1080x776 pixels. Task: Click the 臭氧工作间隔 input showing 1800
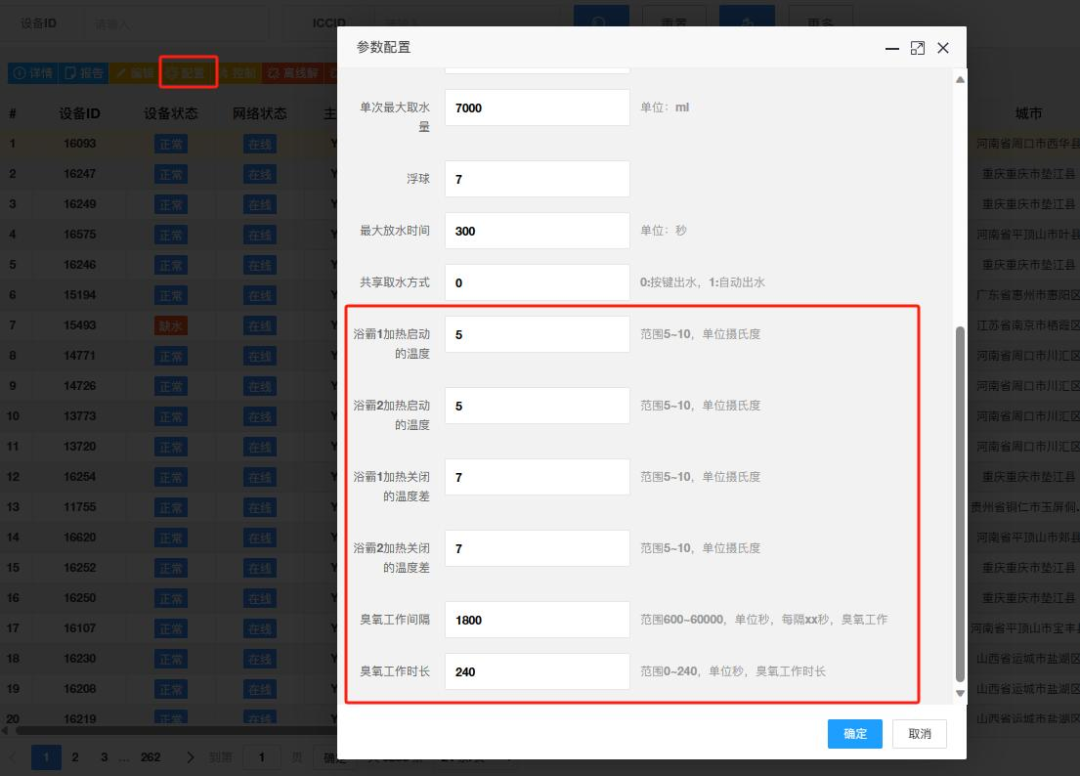click(x=537, y=620)
